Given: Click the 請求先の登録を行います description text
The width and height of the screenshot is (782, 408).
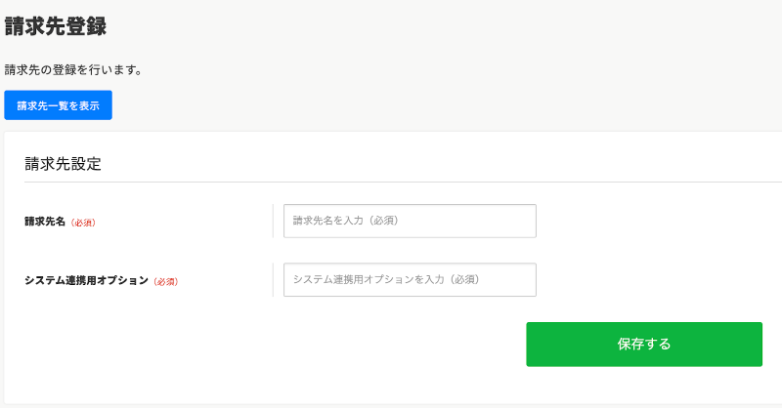Looking at the screenshot, I should (74, 70).
